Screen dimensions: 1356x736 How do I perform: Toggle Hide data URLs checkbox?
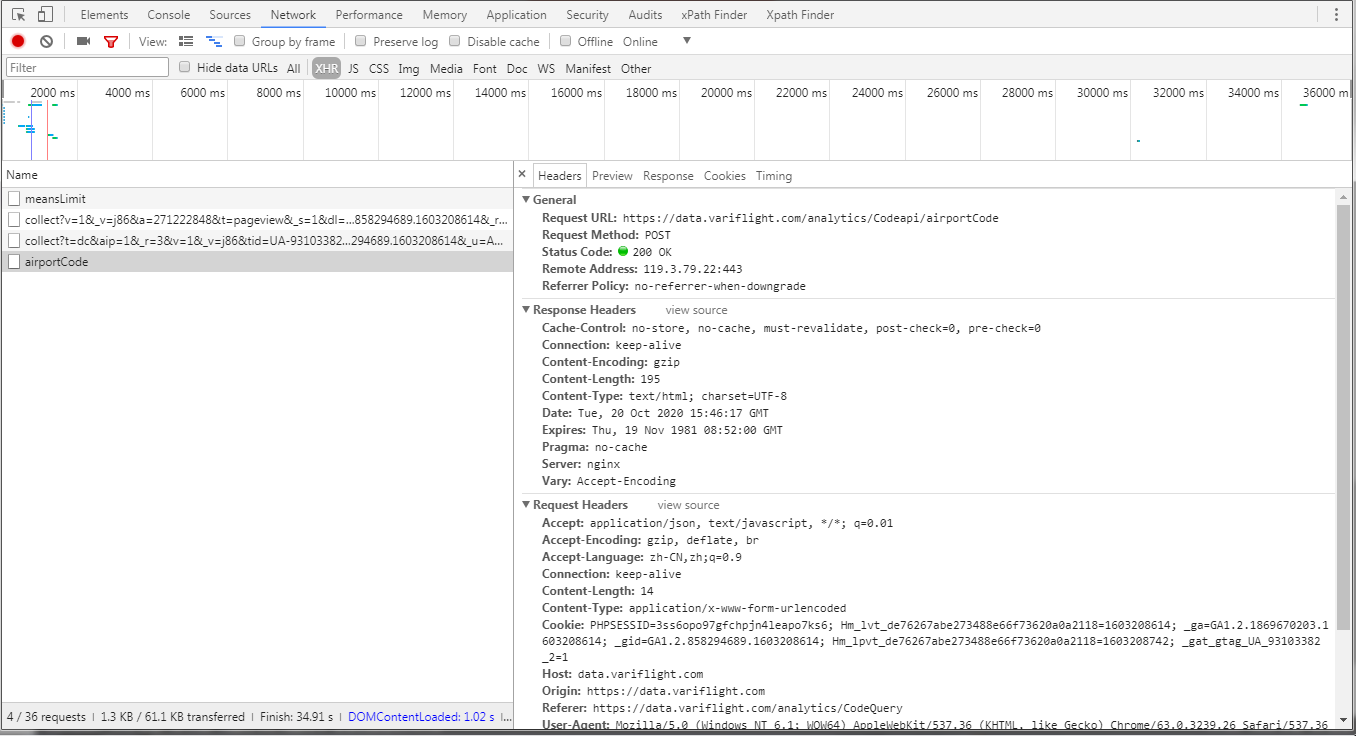pos(185,67)
